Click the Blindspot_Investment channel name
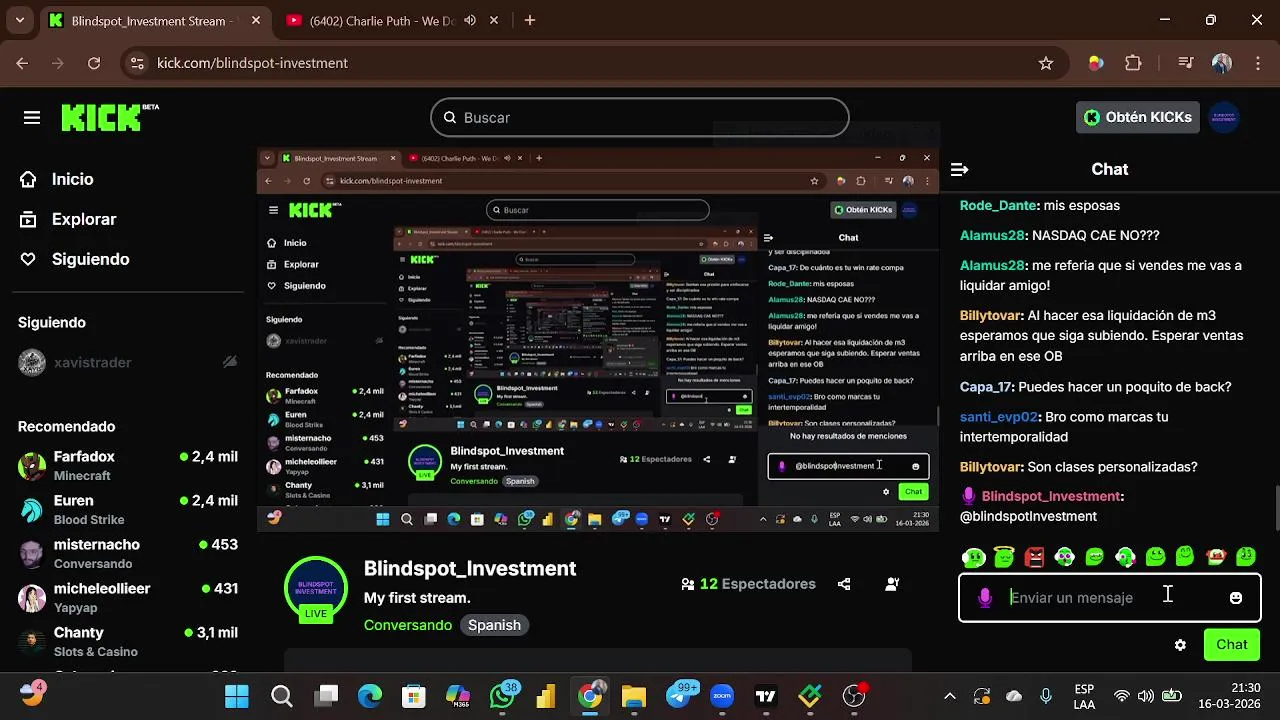This screenshot has width=1280, height=720. tap(470, 568)
